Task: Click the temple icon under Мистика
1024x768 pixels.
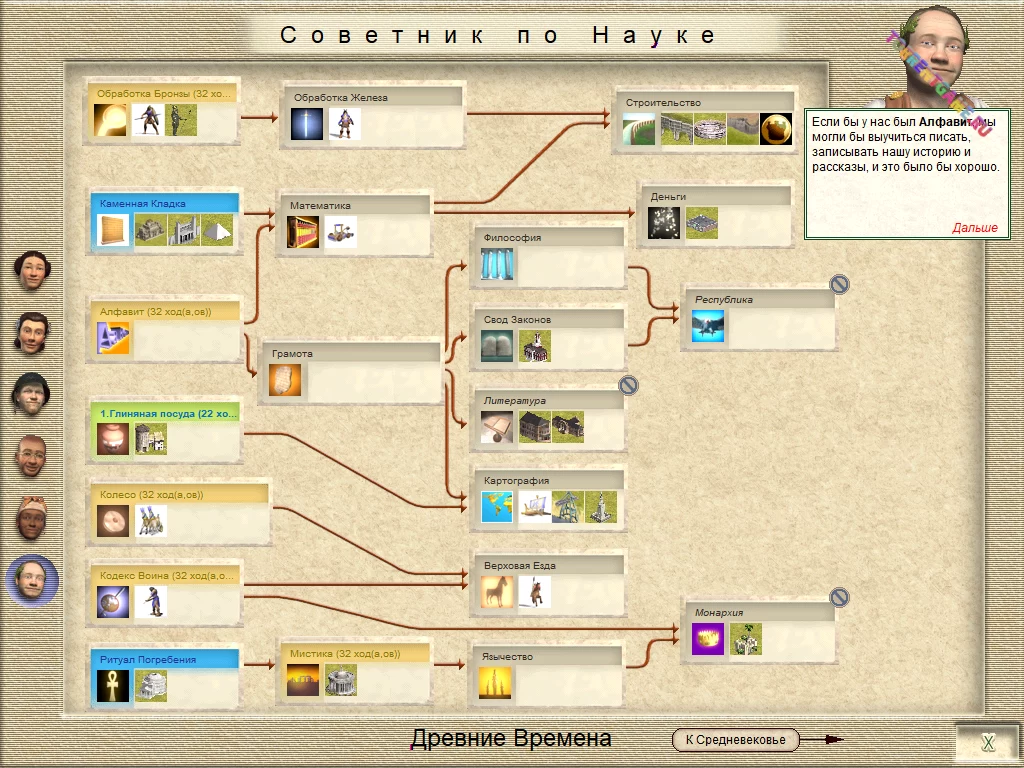Action: [x=341, y=682]
